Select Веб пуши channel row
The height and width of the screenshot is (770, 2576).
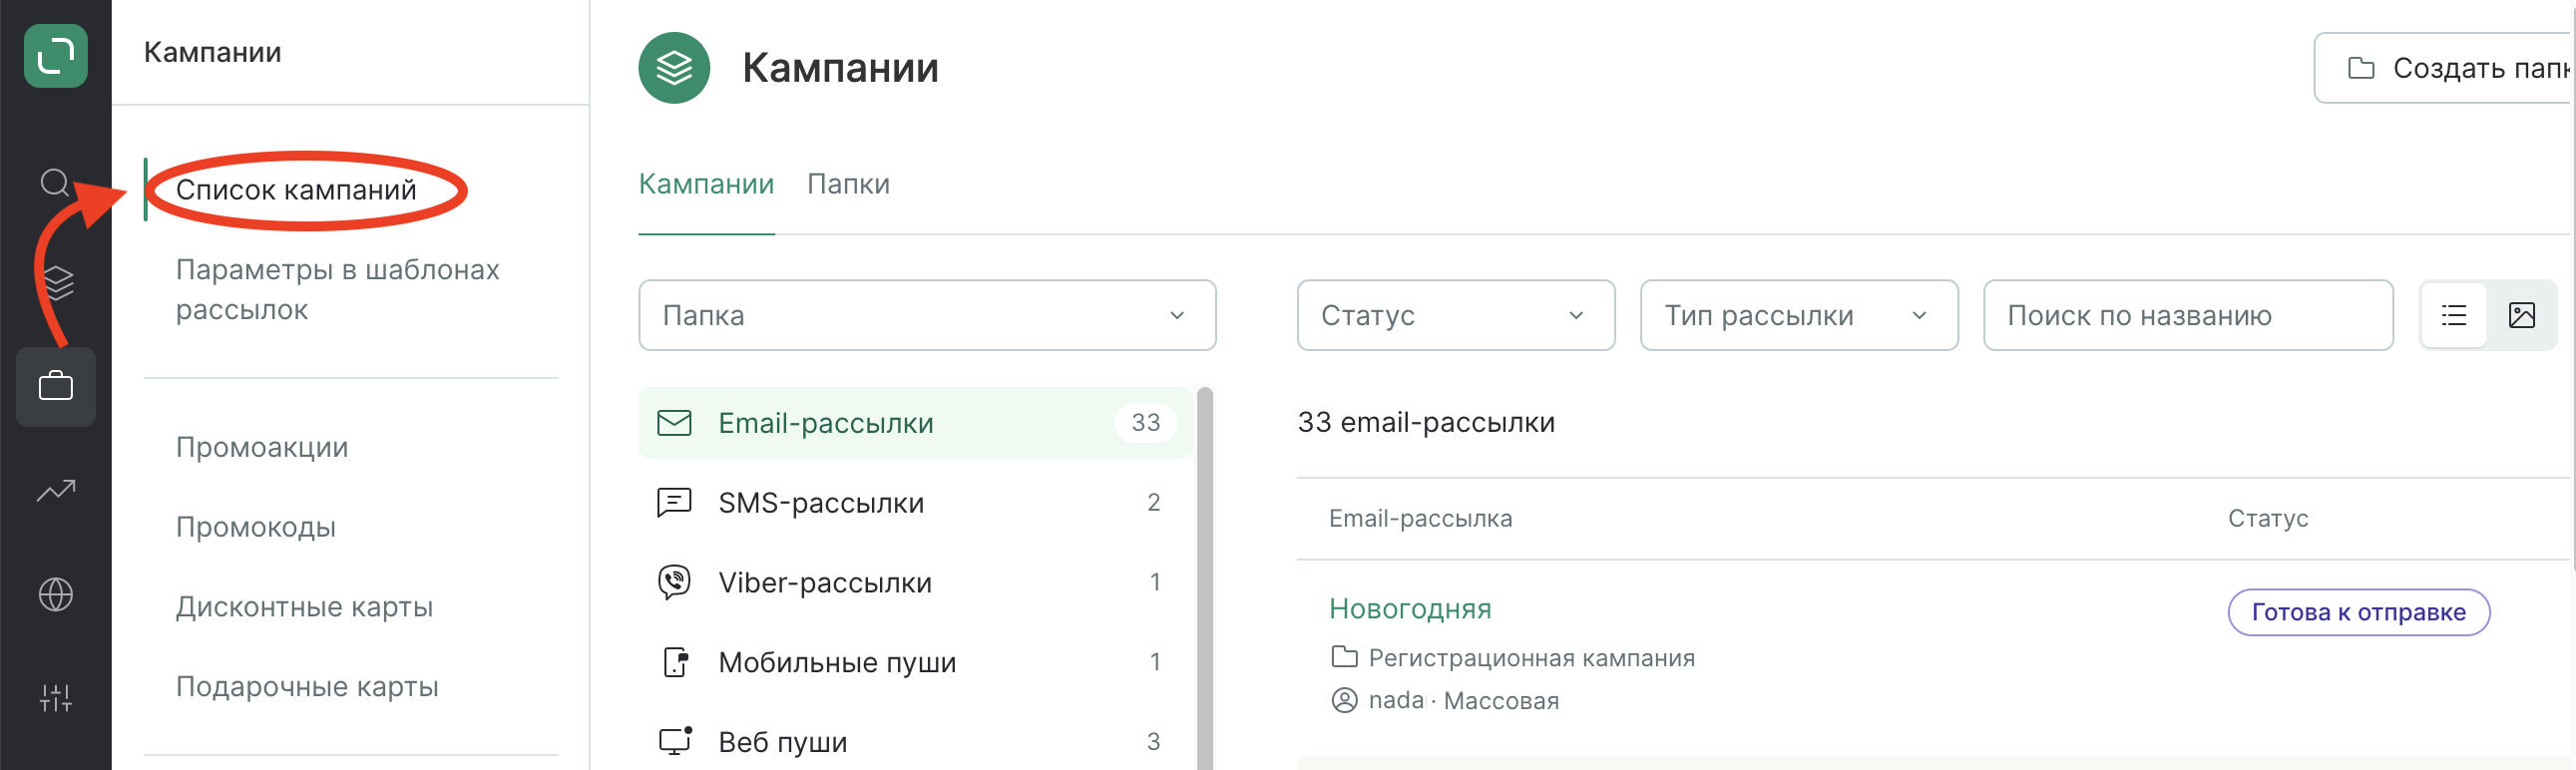point(915,741)
